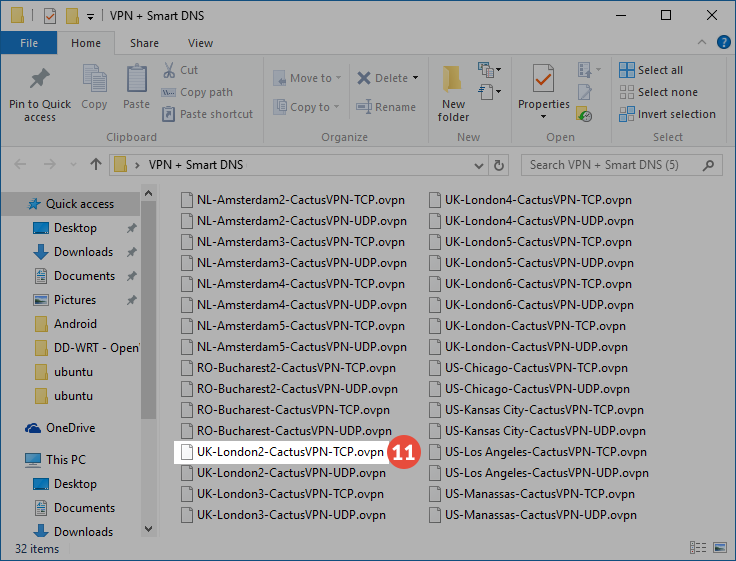Open the File menu tab

pos(29,43)
